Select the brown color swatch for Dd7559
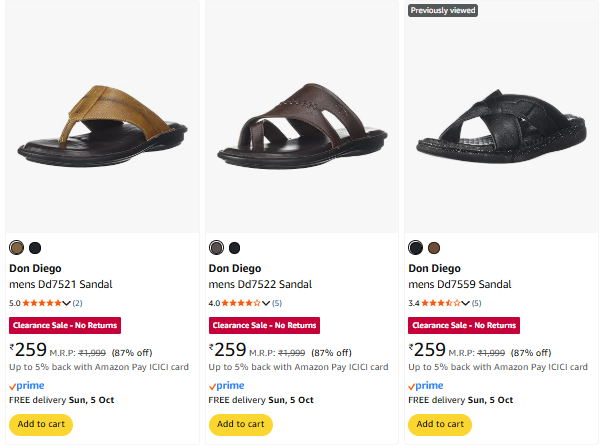This screenshot has width=600, height=445. click(x=434, y=248)
